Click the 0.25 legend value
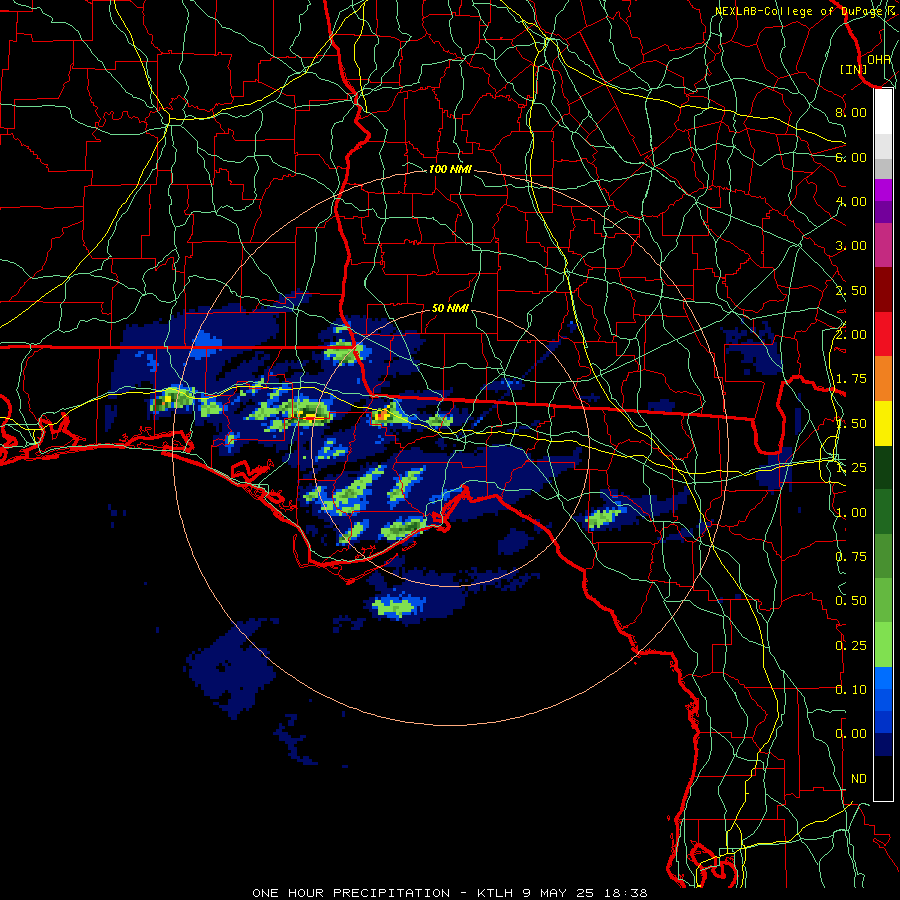The height and width of the screenshot is (900, 900). [x=851, y=646]
